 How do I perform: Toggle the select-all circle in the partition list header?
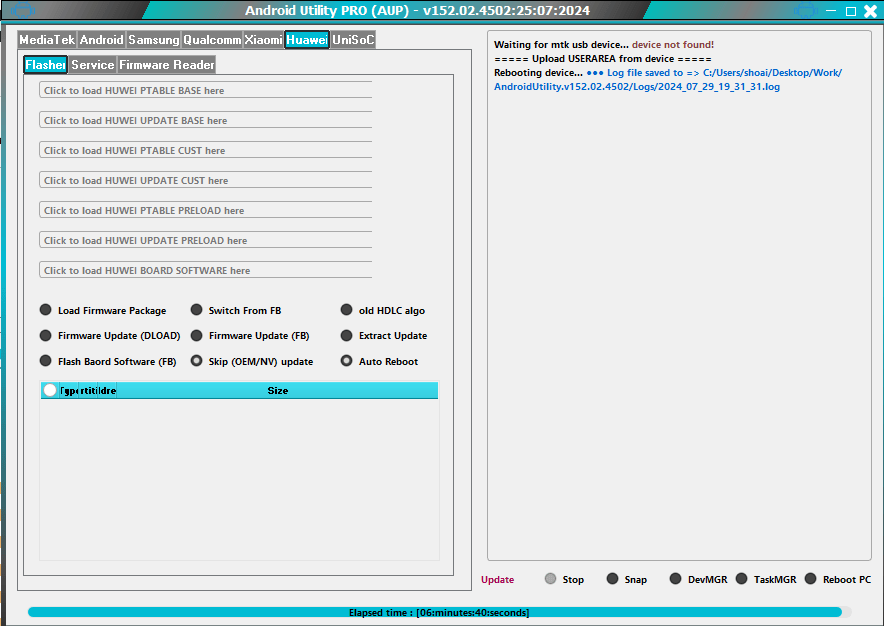49,390
